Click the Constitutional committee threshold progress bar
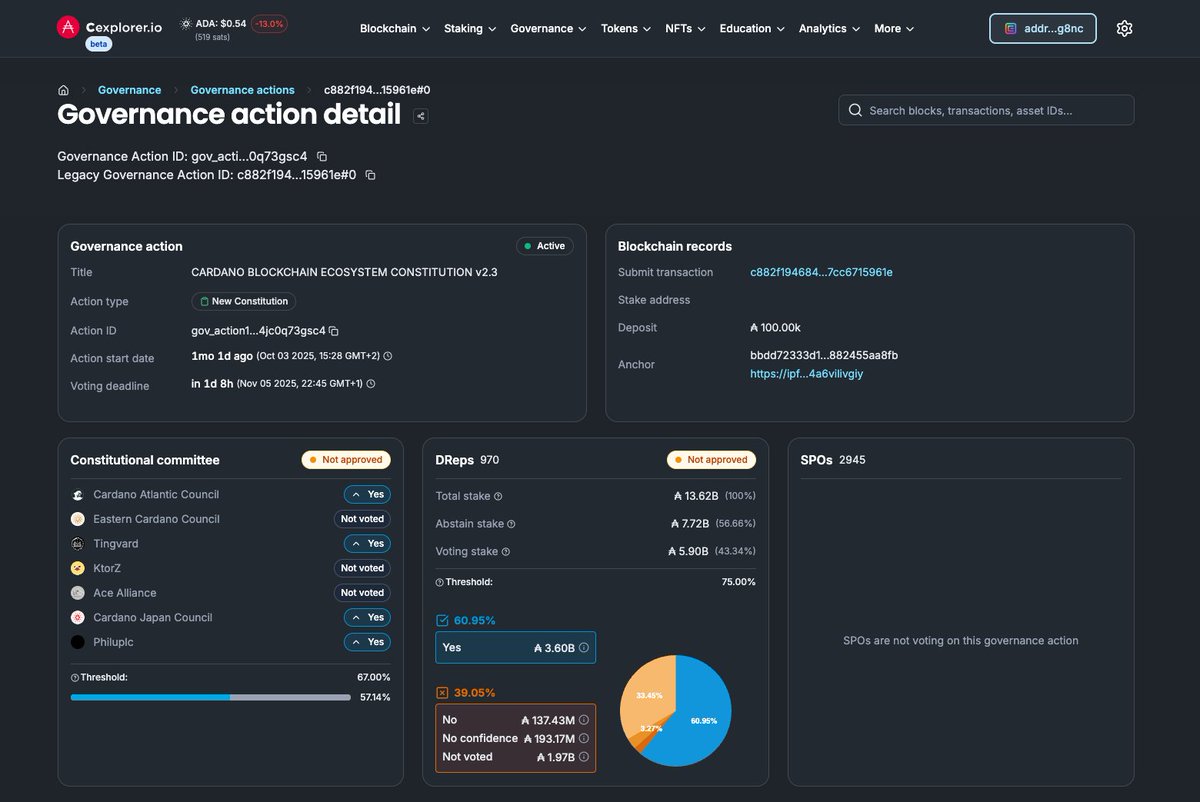The image size is (1200, 802). click(x=210, y=697)
